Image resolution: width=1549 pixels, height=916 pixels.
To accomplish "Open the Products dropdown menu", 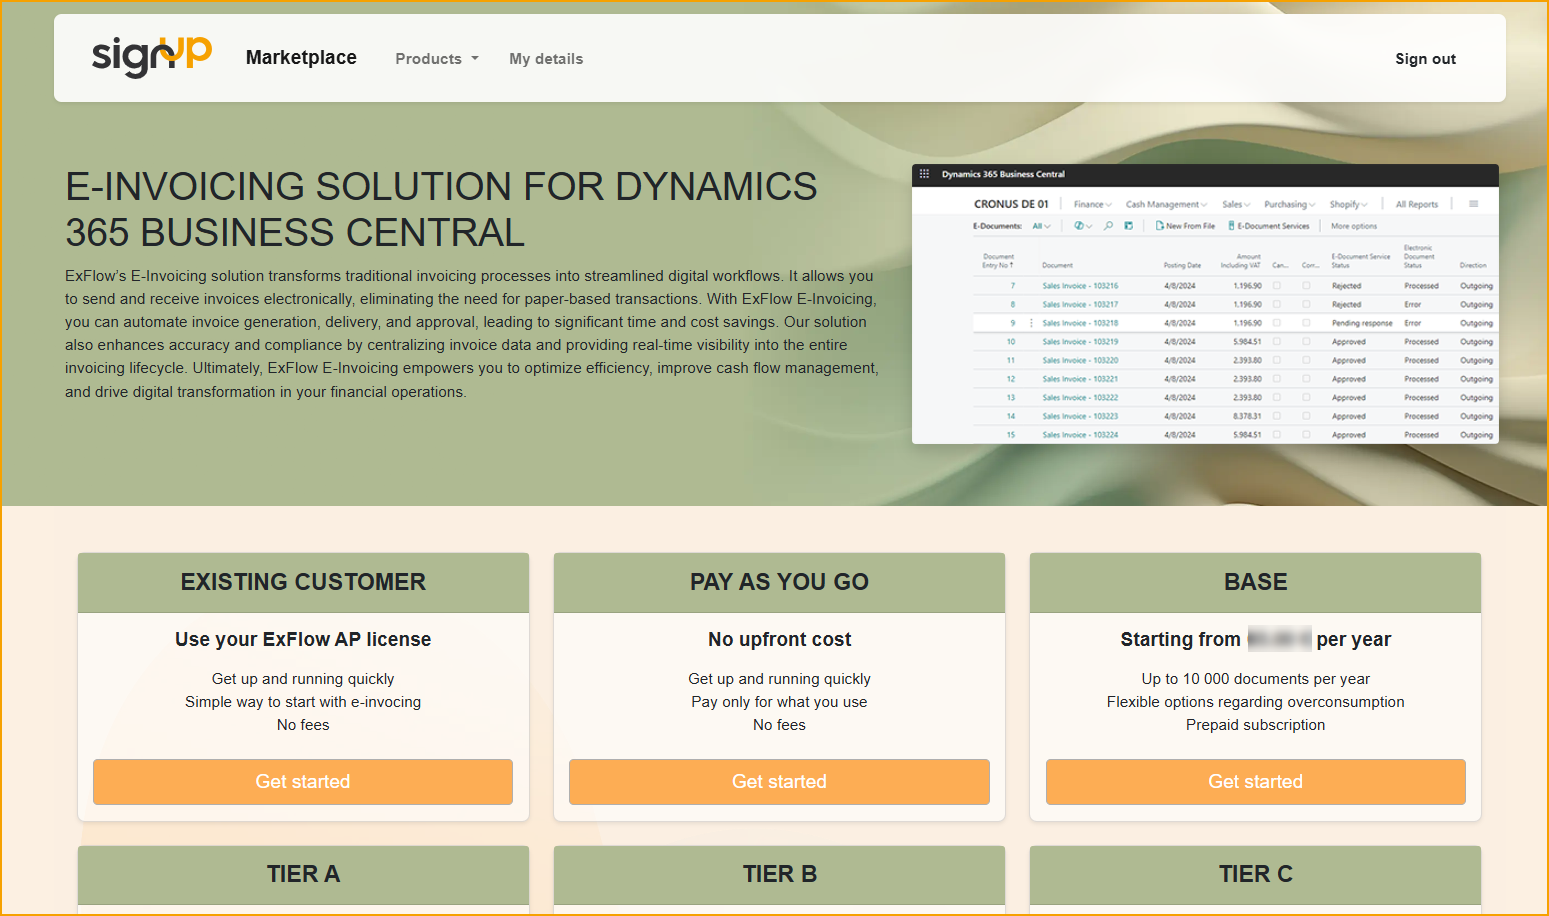I will [437, 59].
